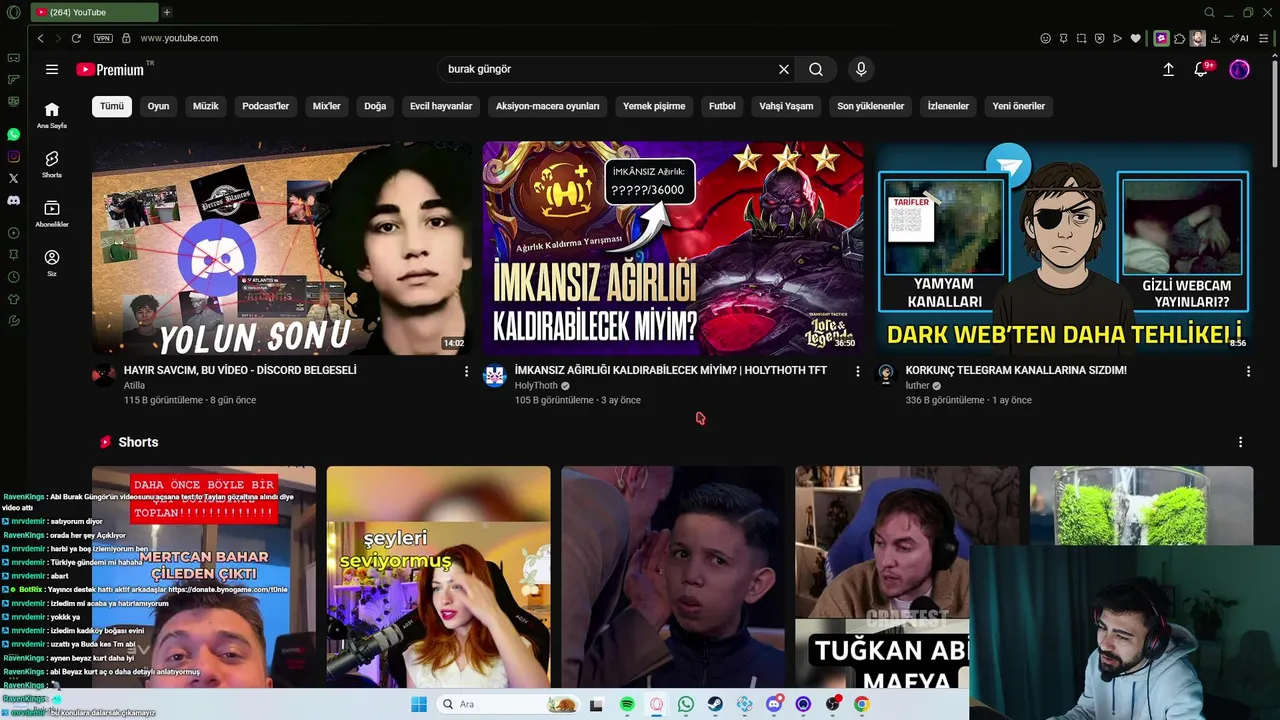Reload the YouTube page
This screenshot has height=720, width=1280.
[x=76, y=38]
